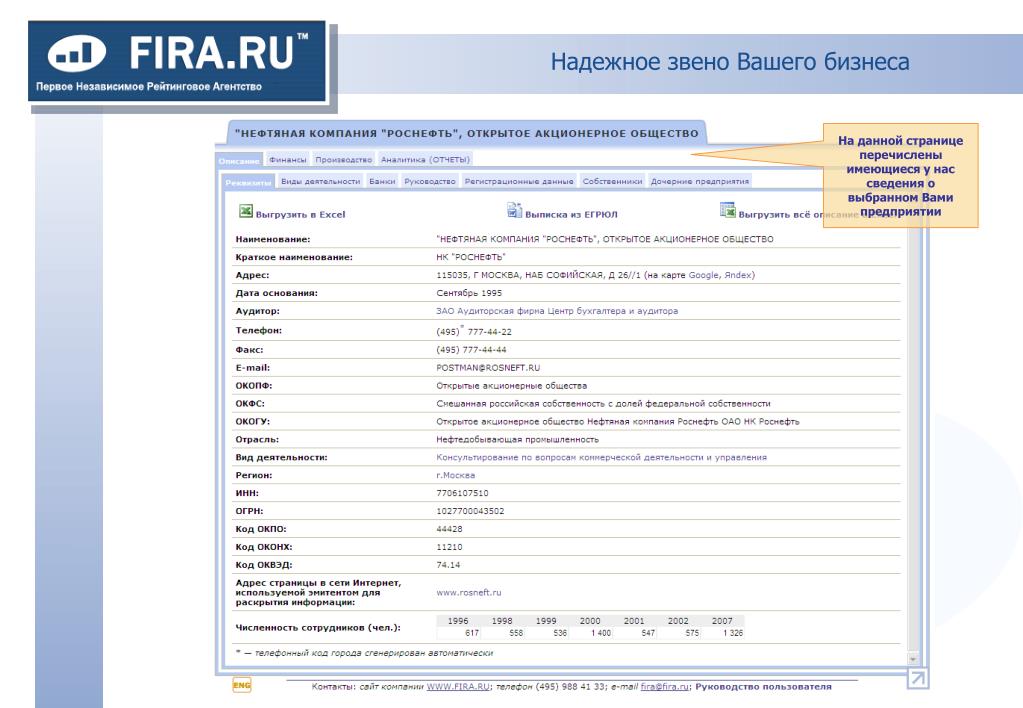The image size is (1023, 708).
Task: Click the Выписка из ЕГРЮЛ link
Action: [x=571, y=214]
